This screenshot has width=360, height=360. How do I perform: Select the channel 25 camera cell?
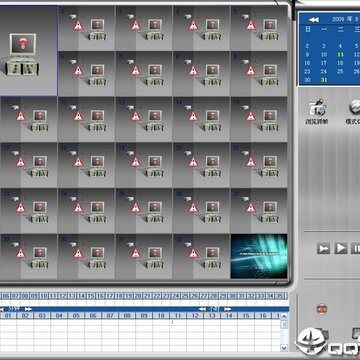(x=144, y=211)
